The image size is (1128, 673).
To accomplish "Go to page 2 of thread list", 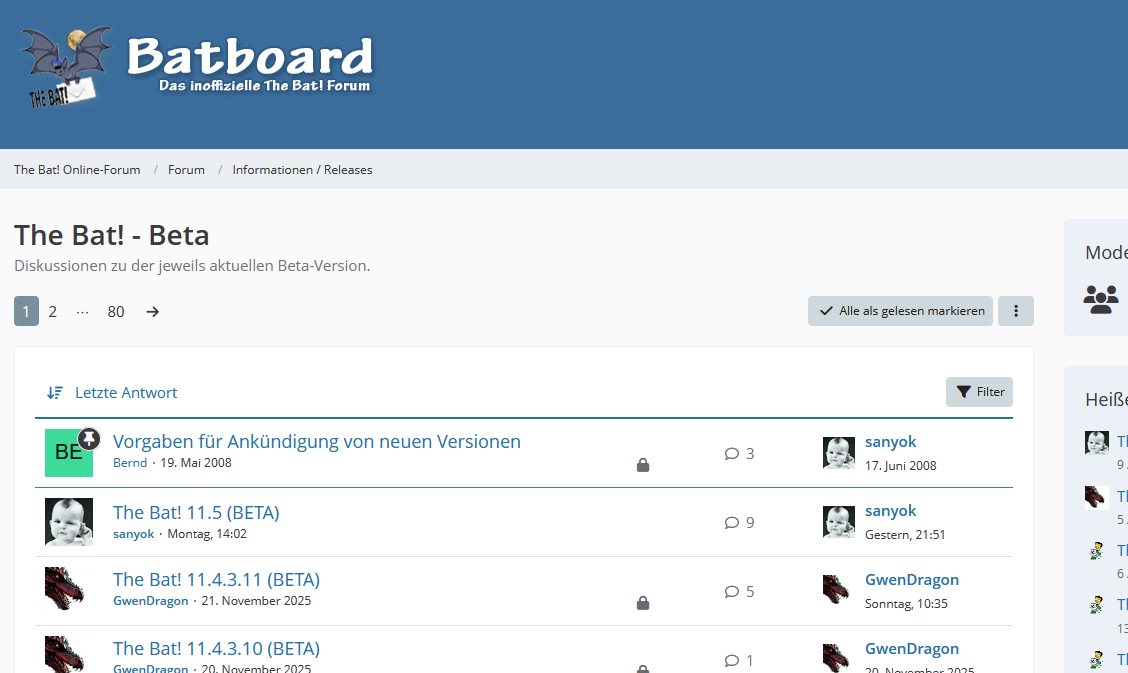I will tap(53, 312).
